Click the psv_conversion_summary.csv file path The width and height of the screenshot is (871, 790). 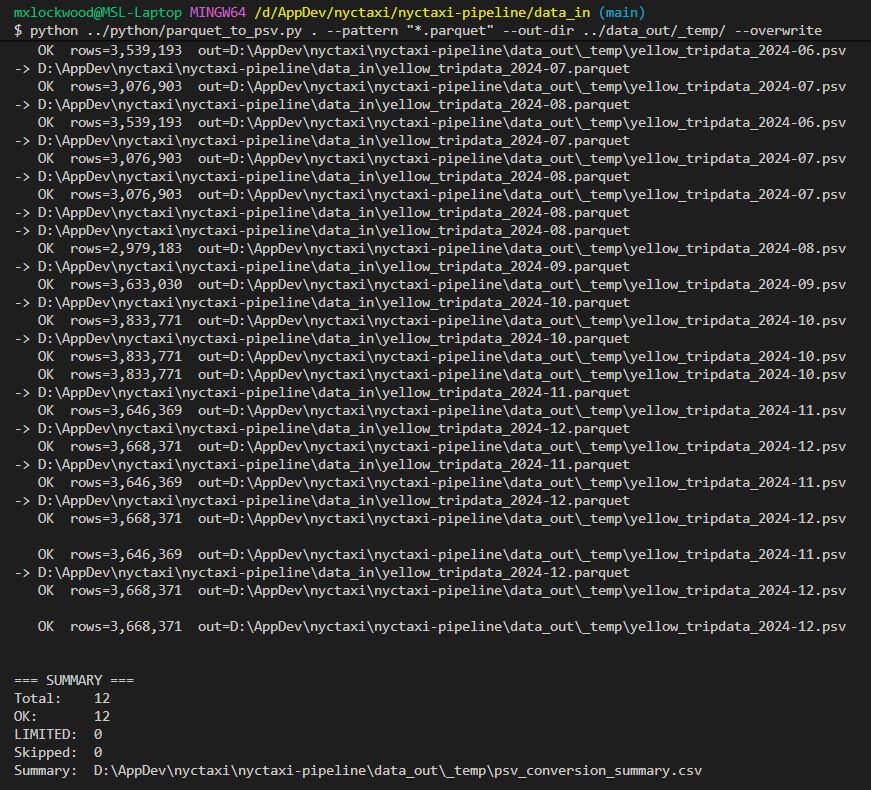(x=398, y=771)
